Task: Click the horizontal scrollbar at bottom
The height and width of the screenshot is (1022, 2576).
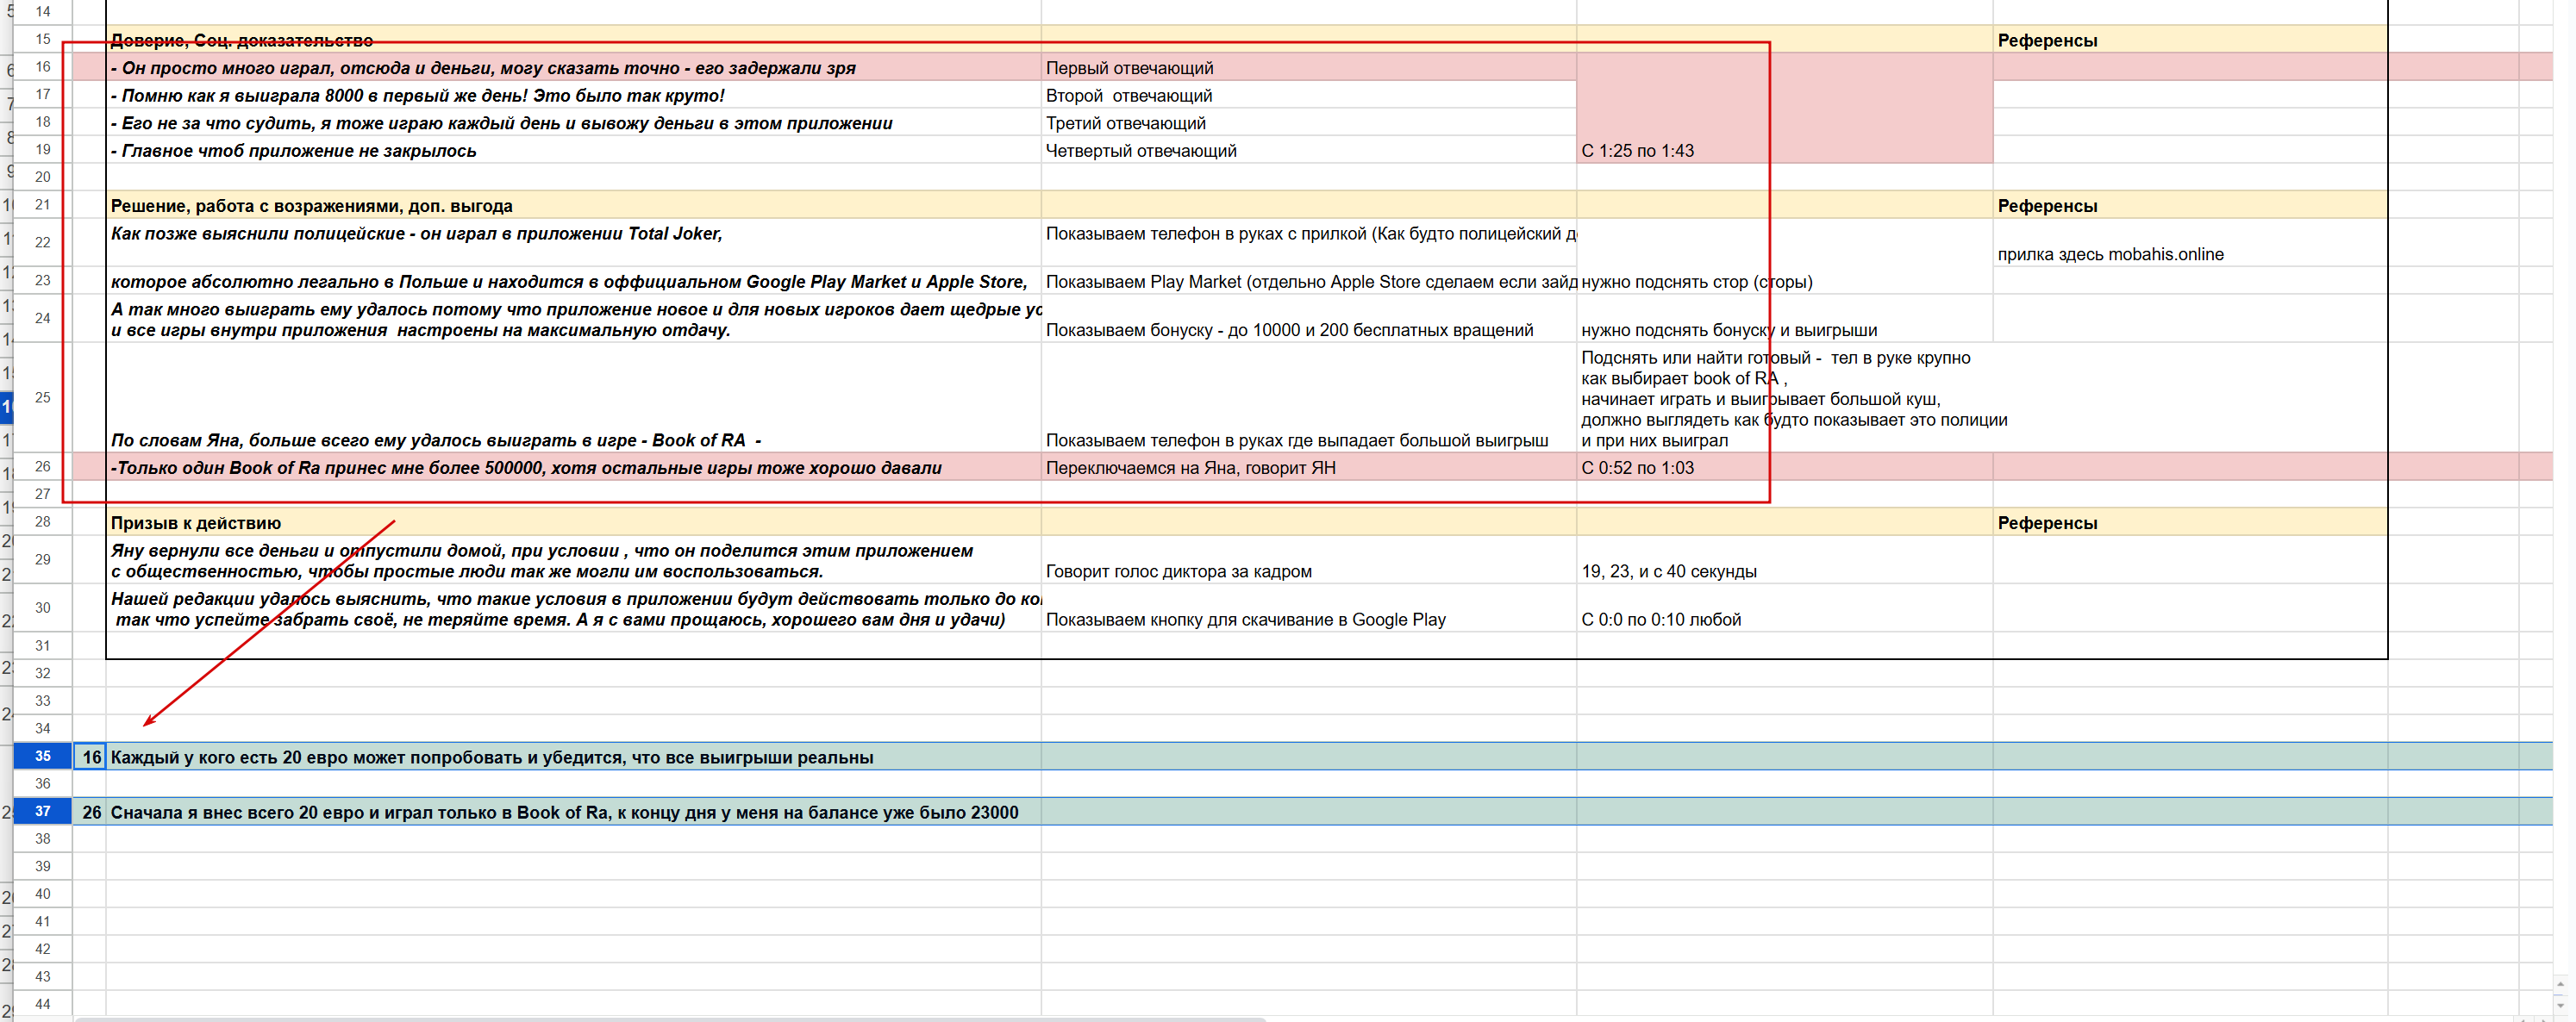Action: pos(670,1019)
